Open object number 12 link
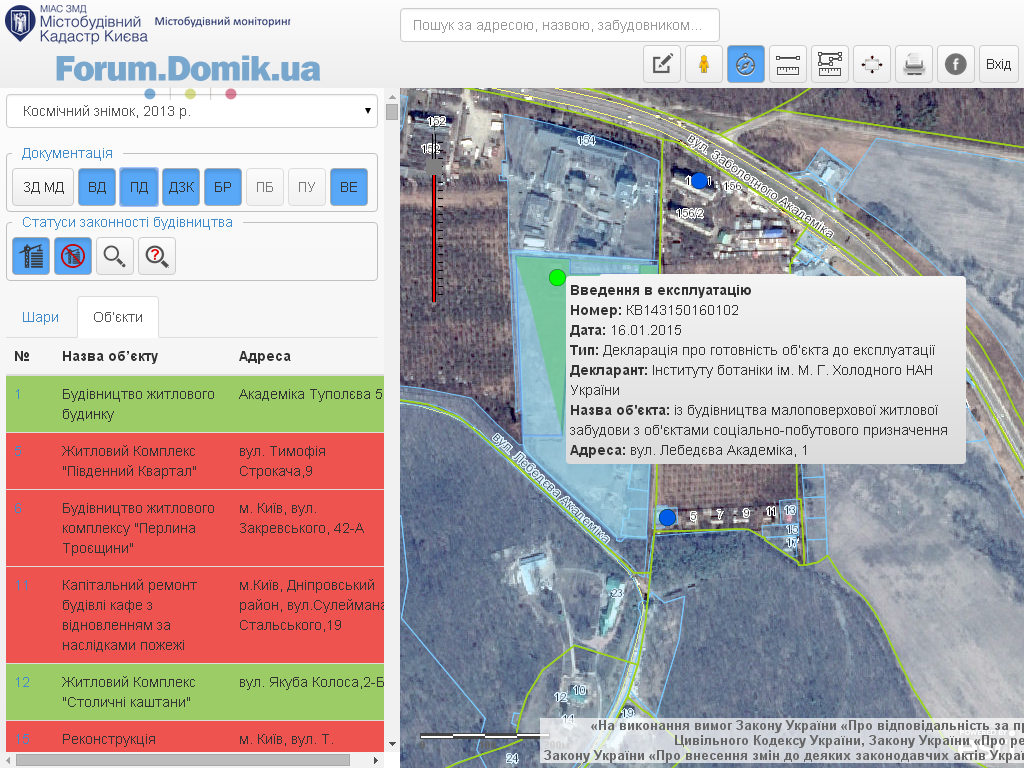 pyautogui.click(x=22, y=682)
